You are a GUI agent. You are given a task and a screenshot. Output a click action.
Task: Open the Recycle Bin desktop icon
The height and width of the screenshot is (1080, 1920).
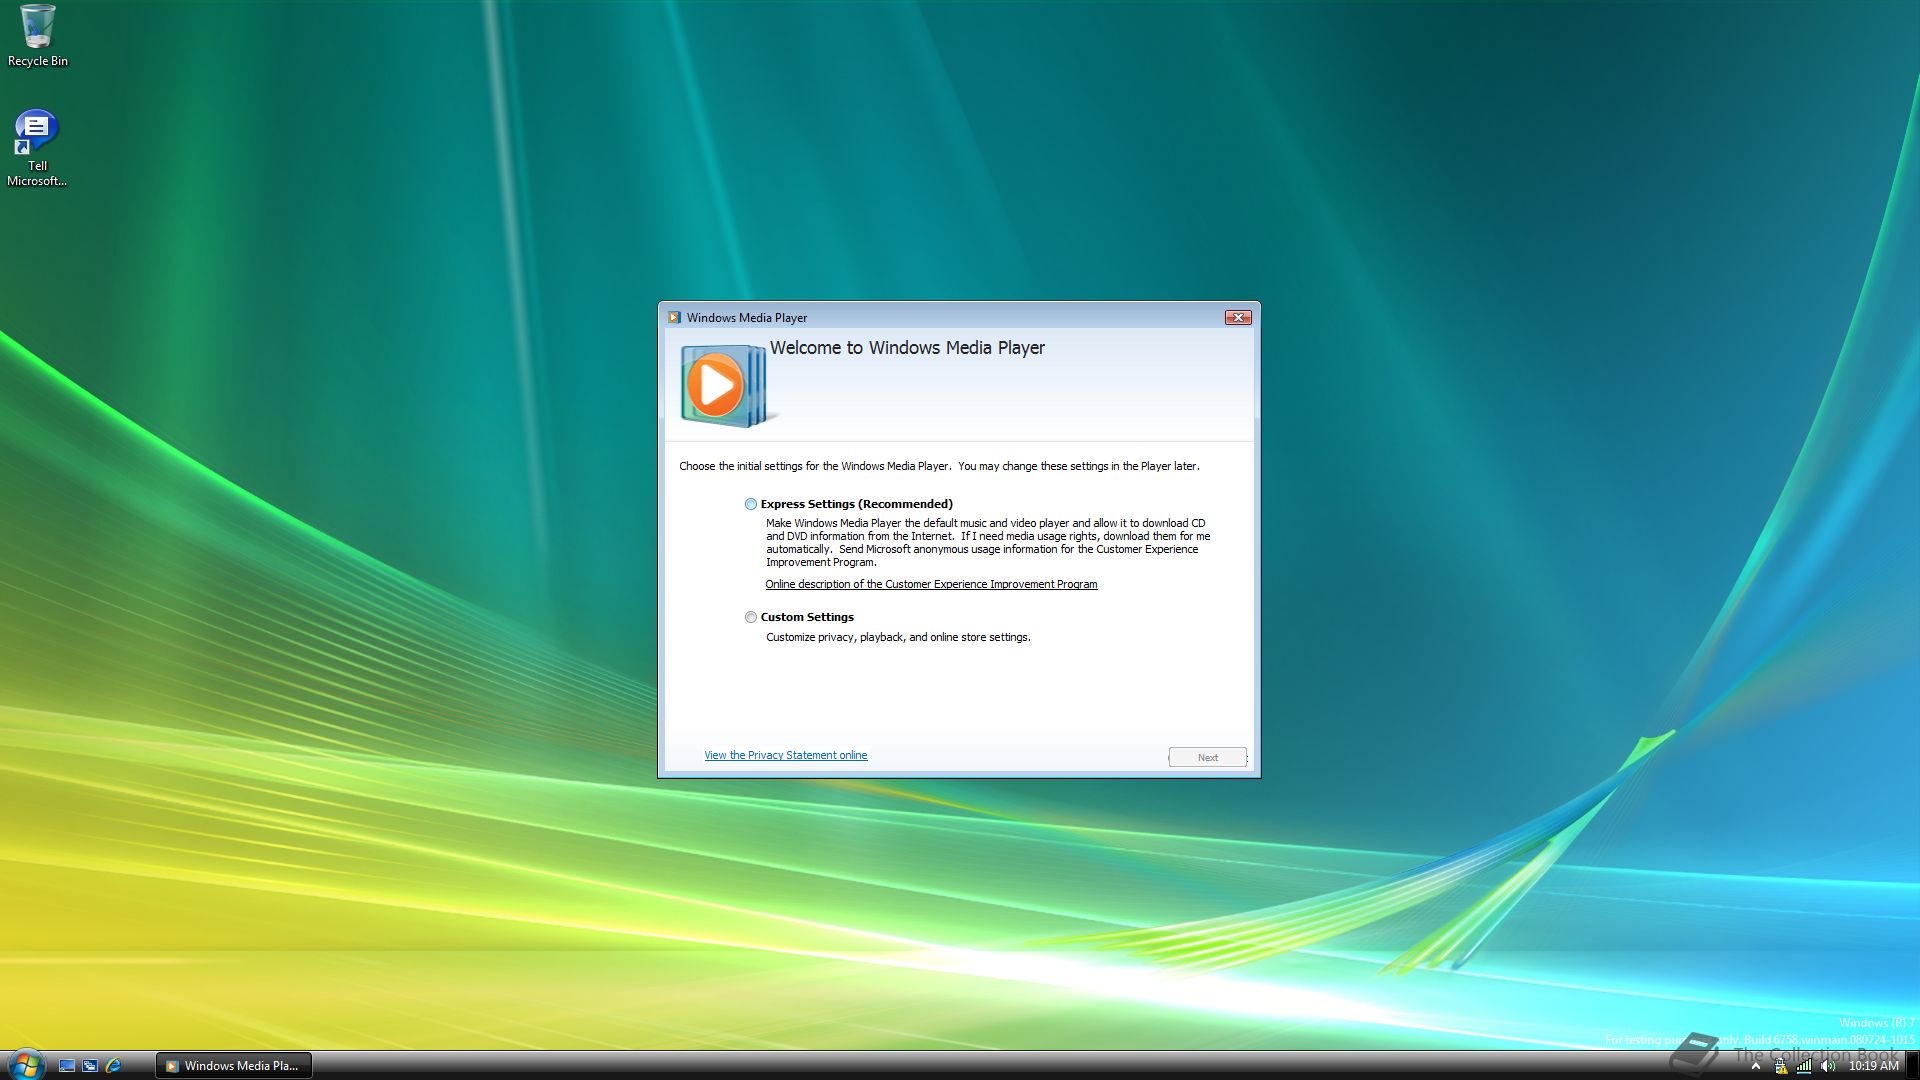pyautogui.click(x=38, y=36)
